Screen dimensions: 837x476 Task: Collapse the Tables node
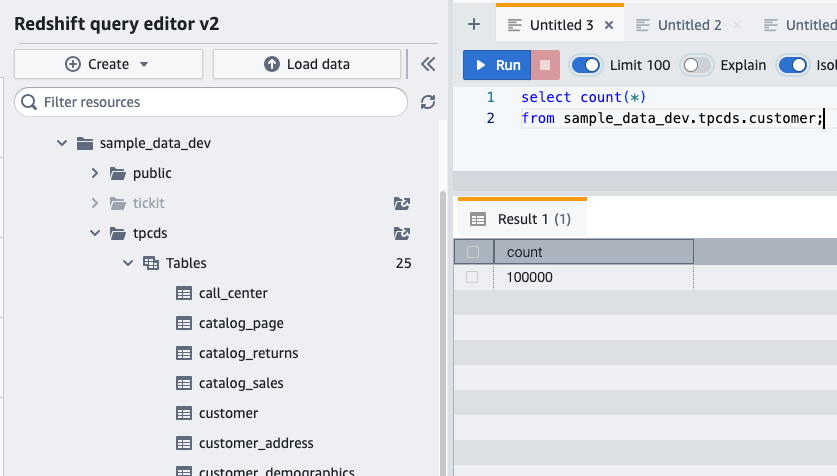pyautogui.click(x=128, y=263)
